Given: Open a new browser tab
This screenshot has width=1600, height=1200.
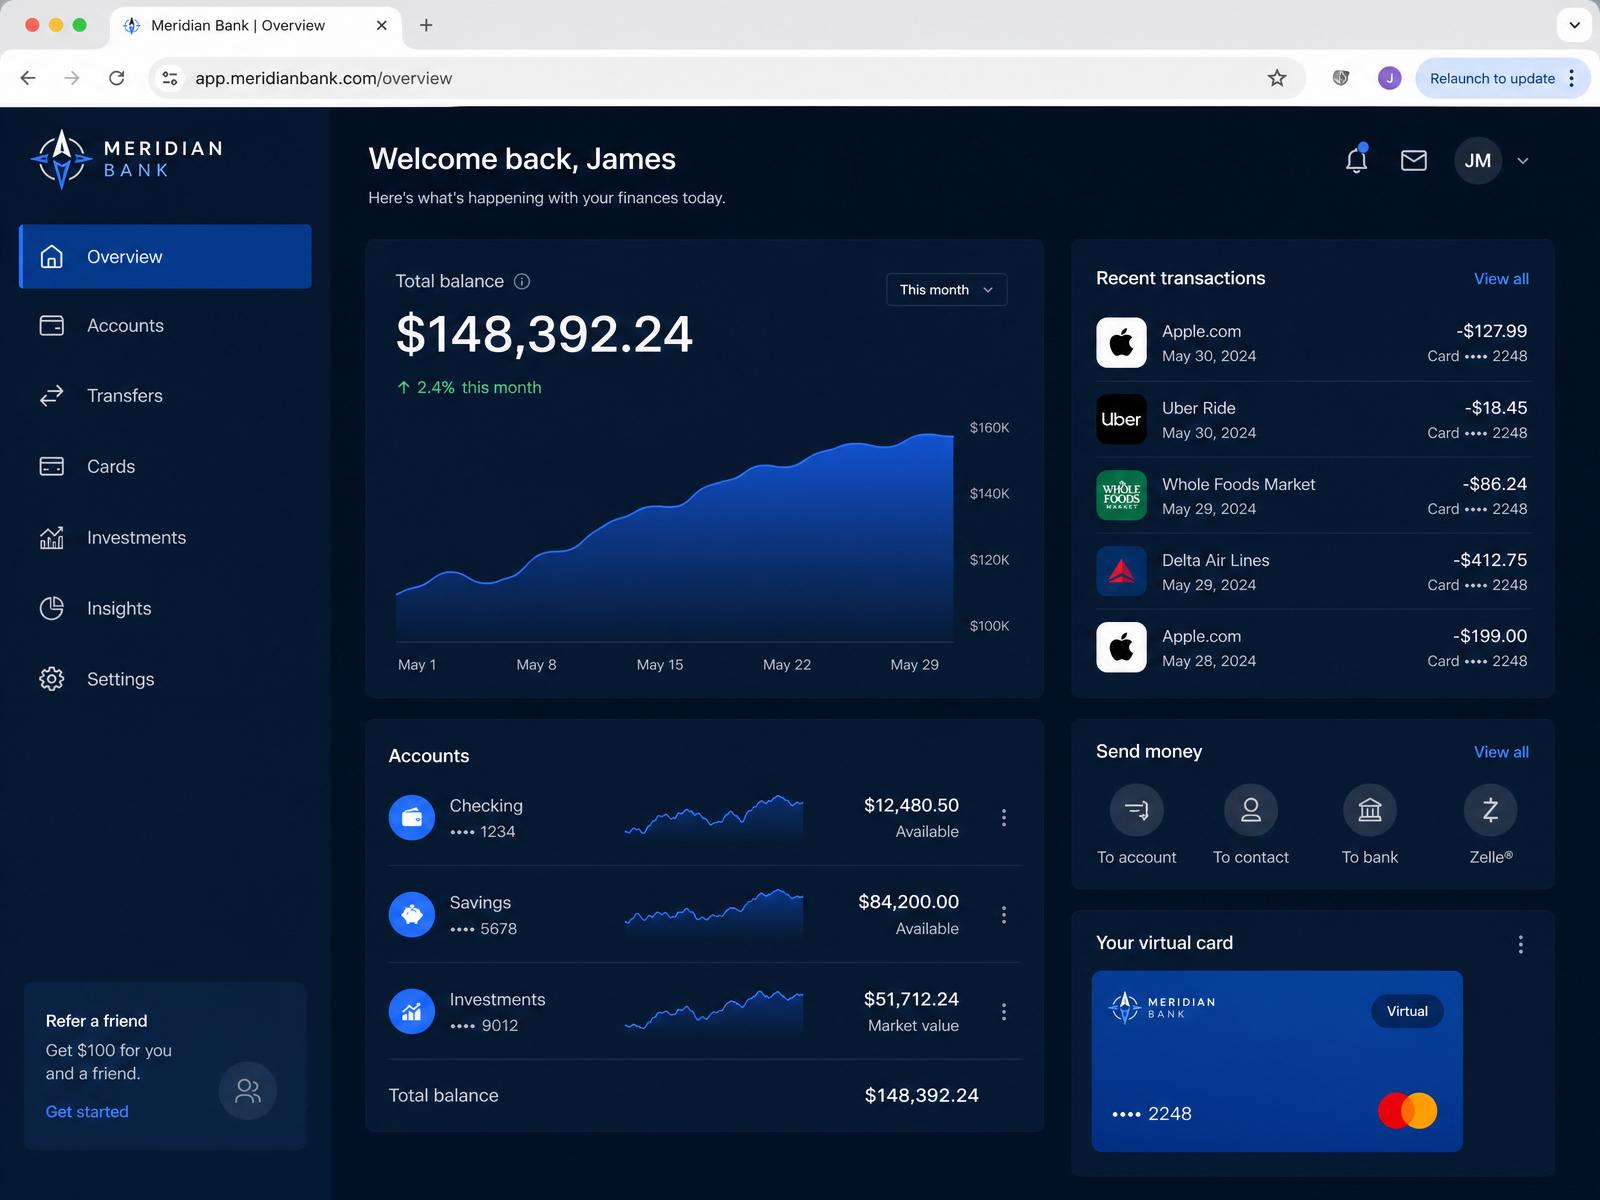Looking at the screenshot, I should (x=426, y=25).
